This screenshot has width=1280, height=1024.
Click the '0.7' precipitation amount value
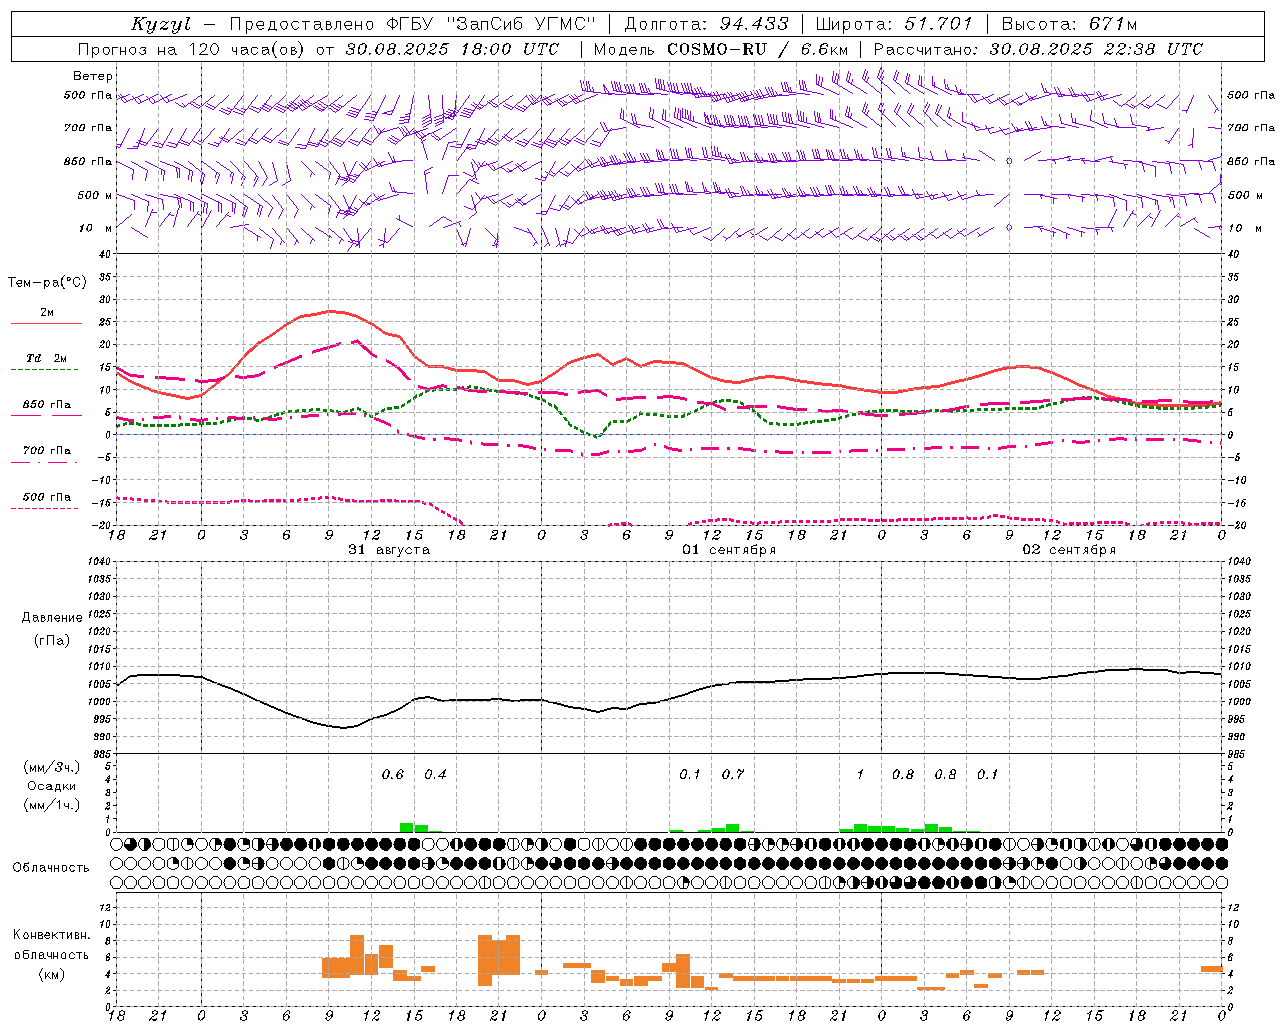tap(733, 774)
